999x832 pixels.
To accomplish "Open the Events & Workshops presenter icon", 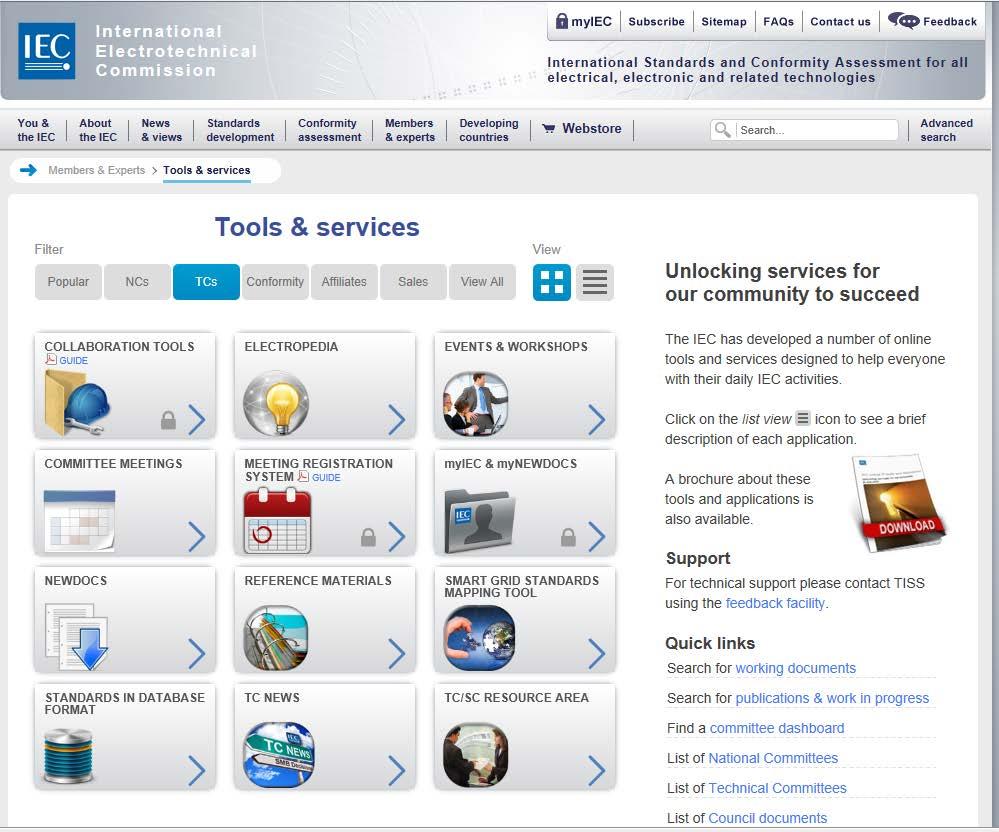I will pos(476,404).
